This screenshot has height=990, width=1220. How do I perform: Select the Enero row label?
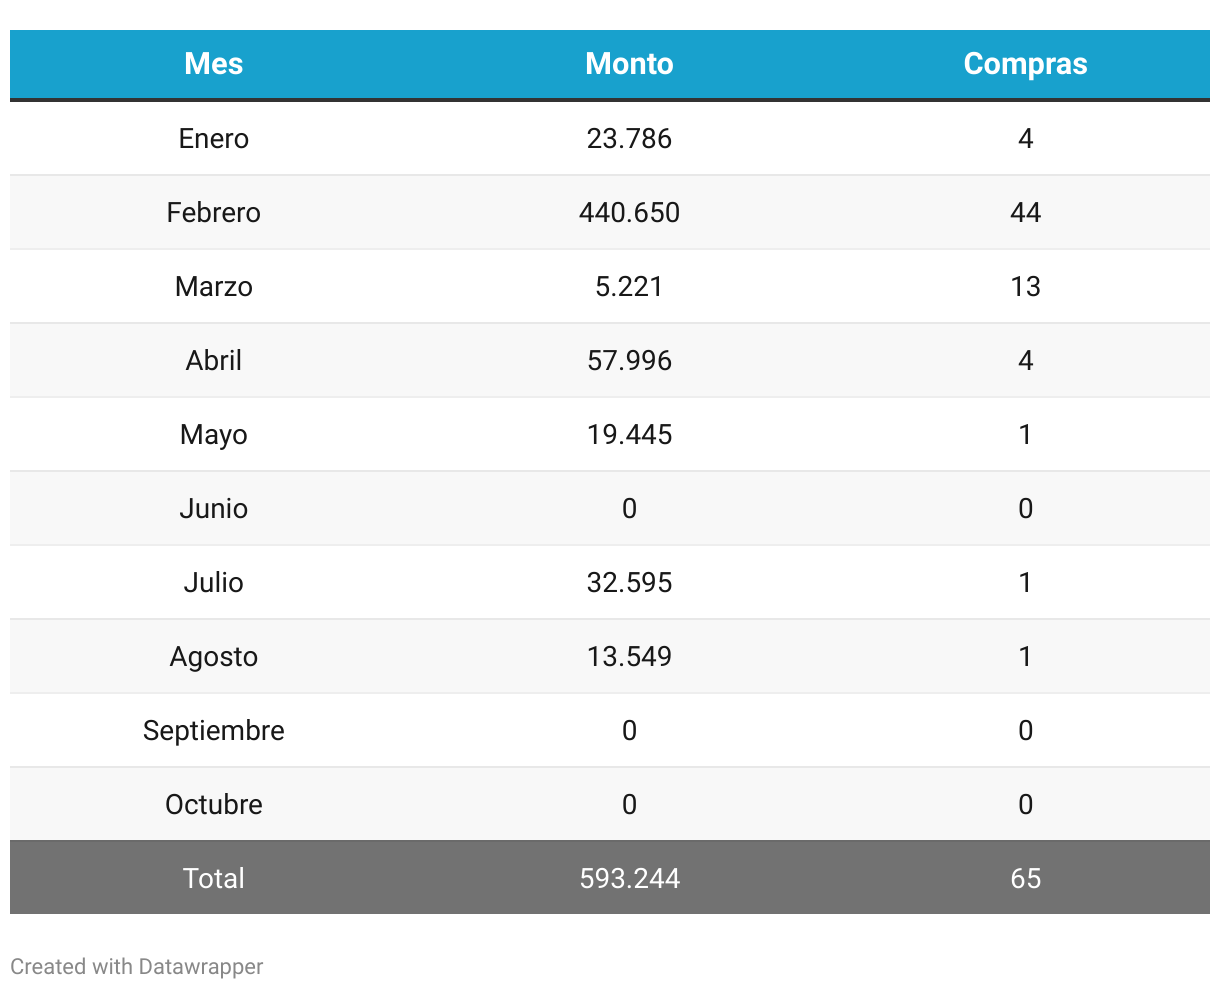click(x=213, y=138)
